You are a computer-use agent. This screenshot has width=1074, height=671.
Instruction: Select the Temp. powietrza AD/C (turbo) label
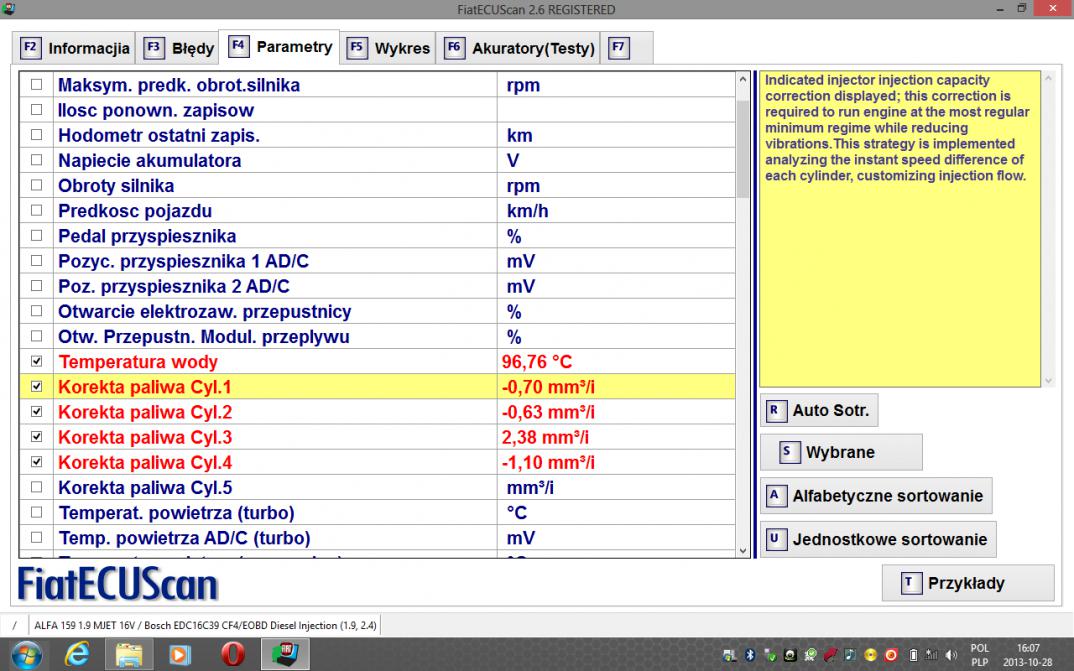coord(184,538)
